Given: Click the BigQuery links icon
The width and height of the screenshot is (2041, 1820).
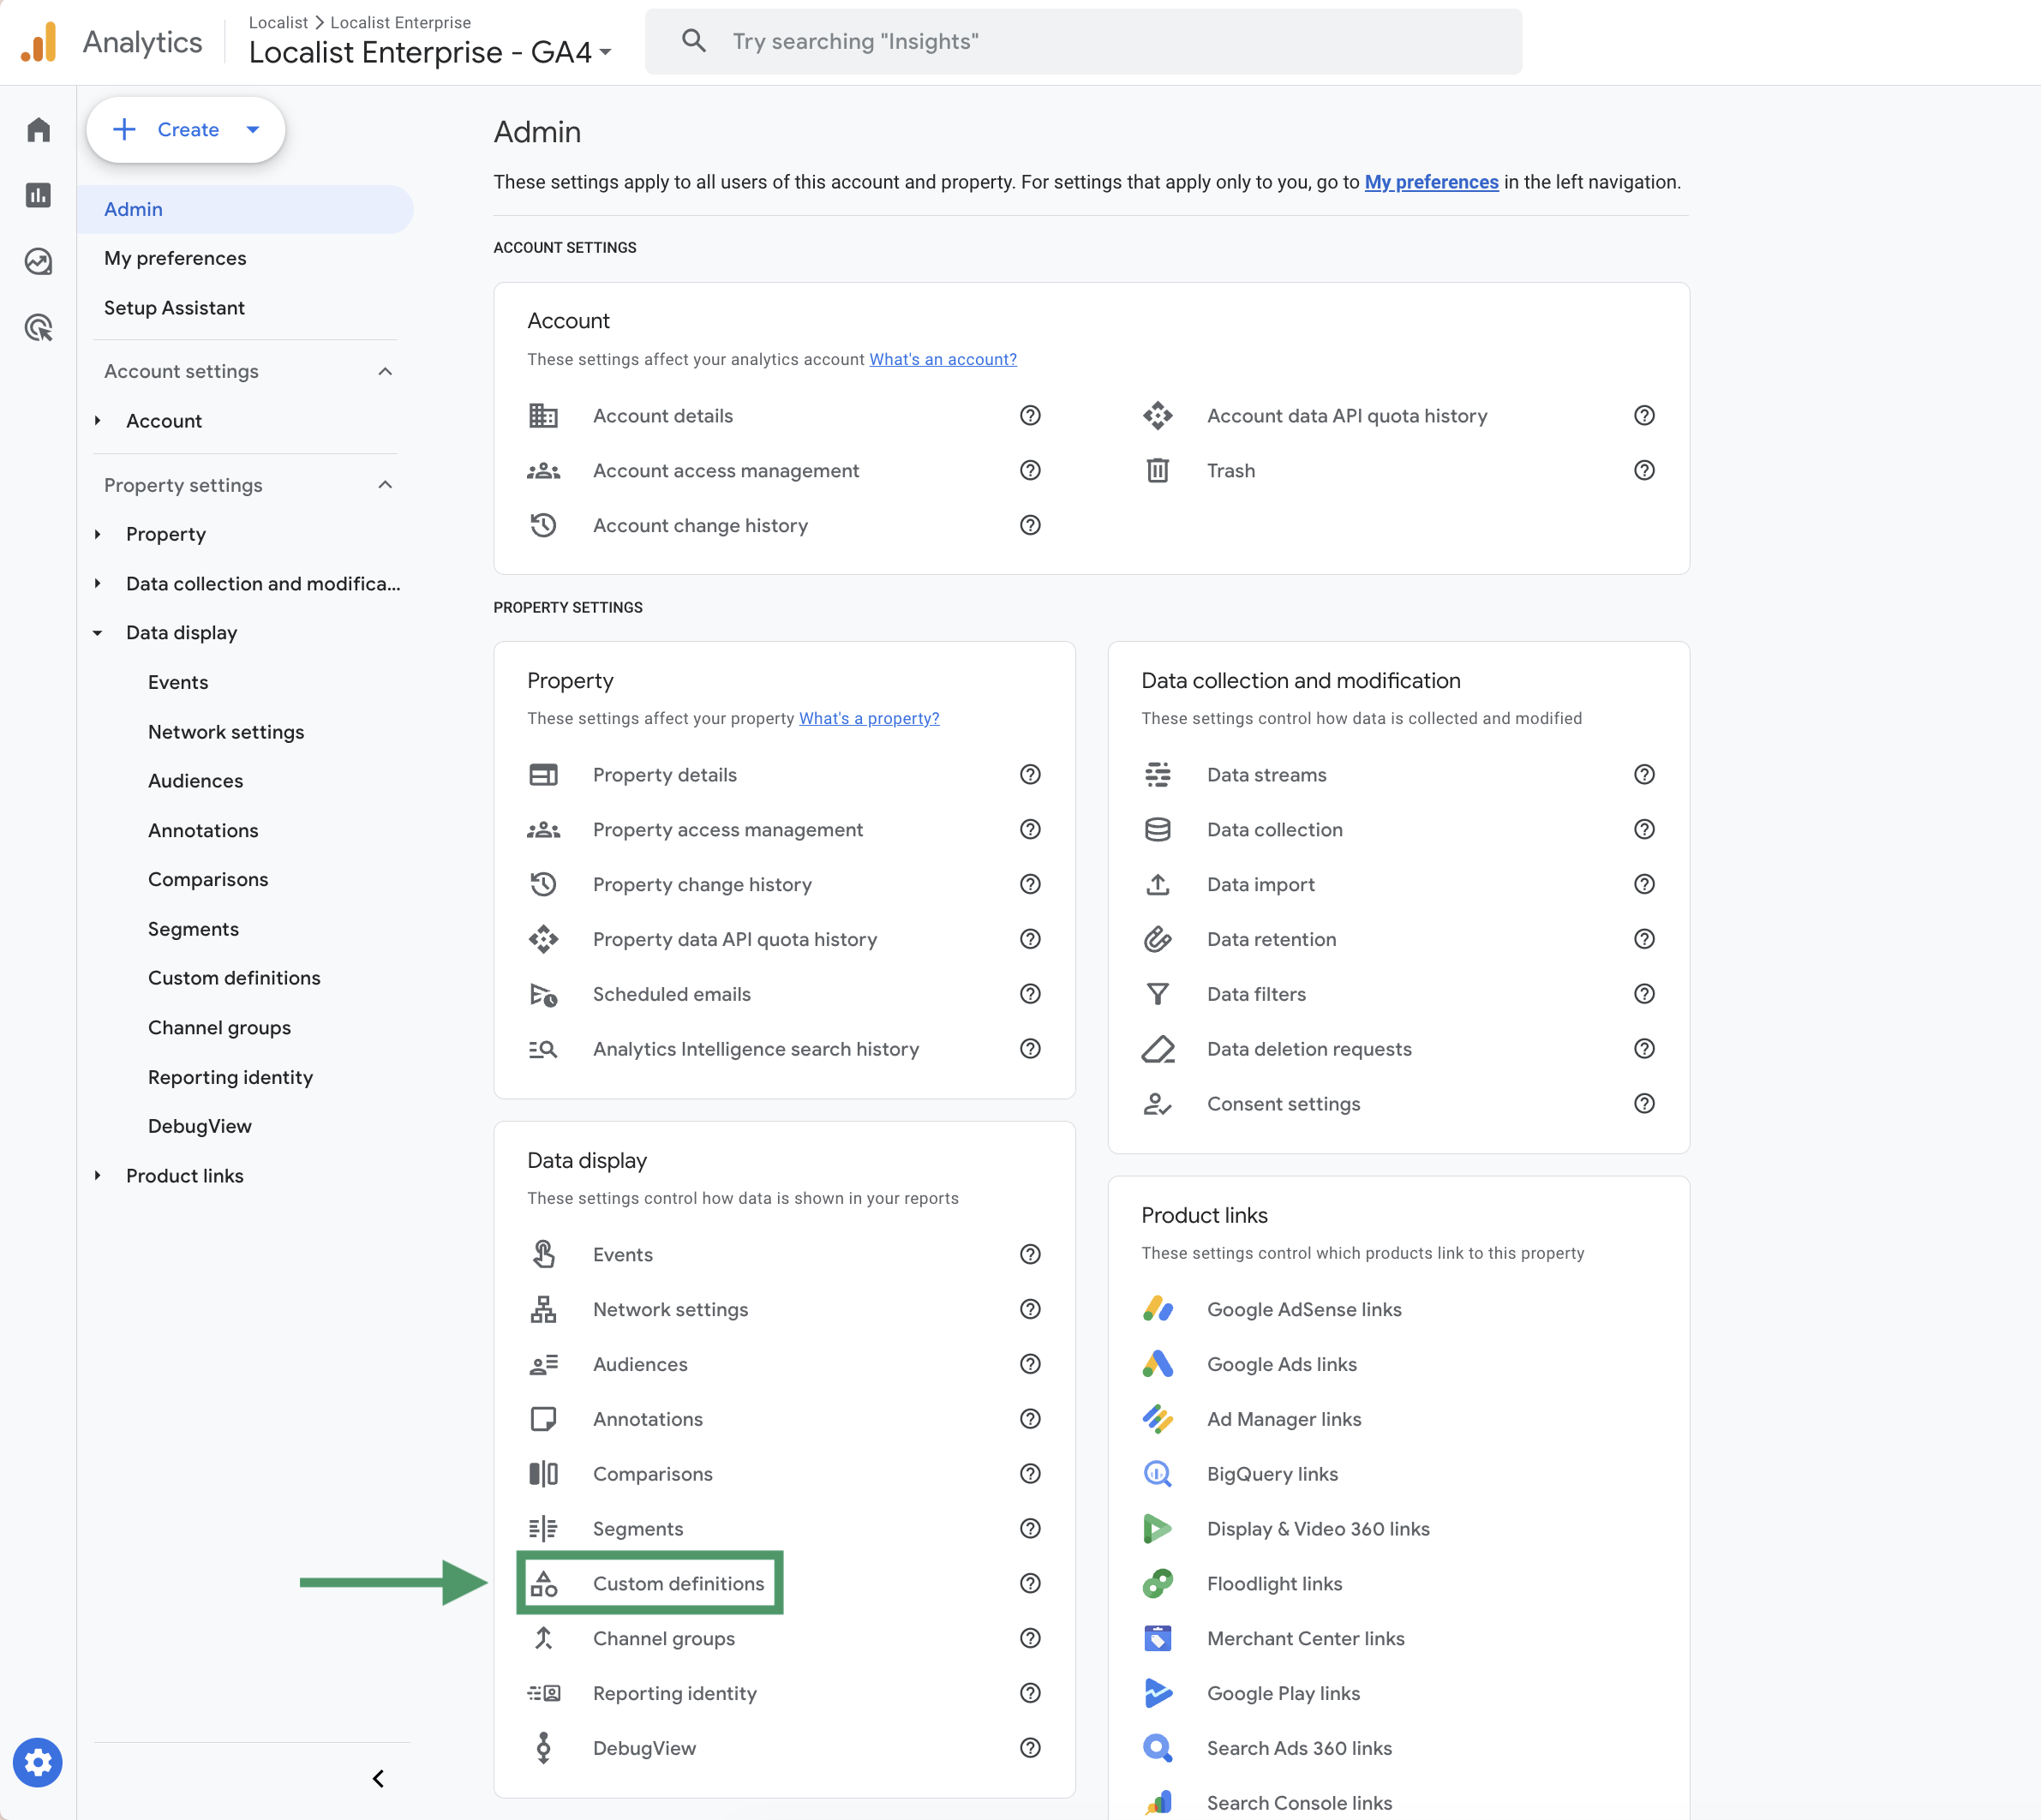Looking at the screenshot, I should coord(1157,1474).
